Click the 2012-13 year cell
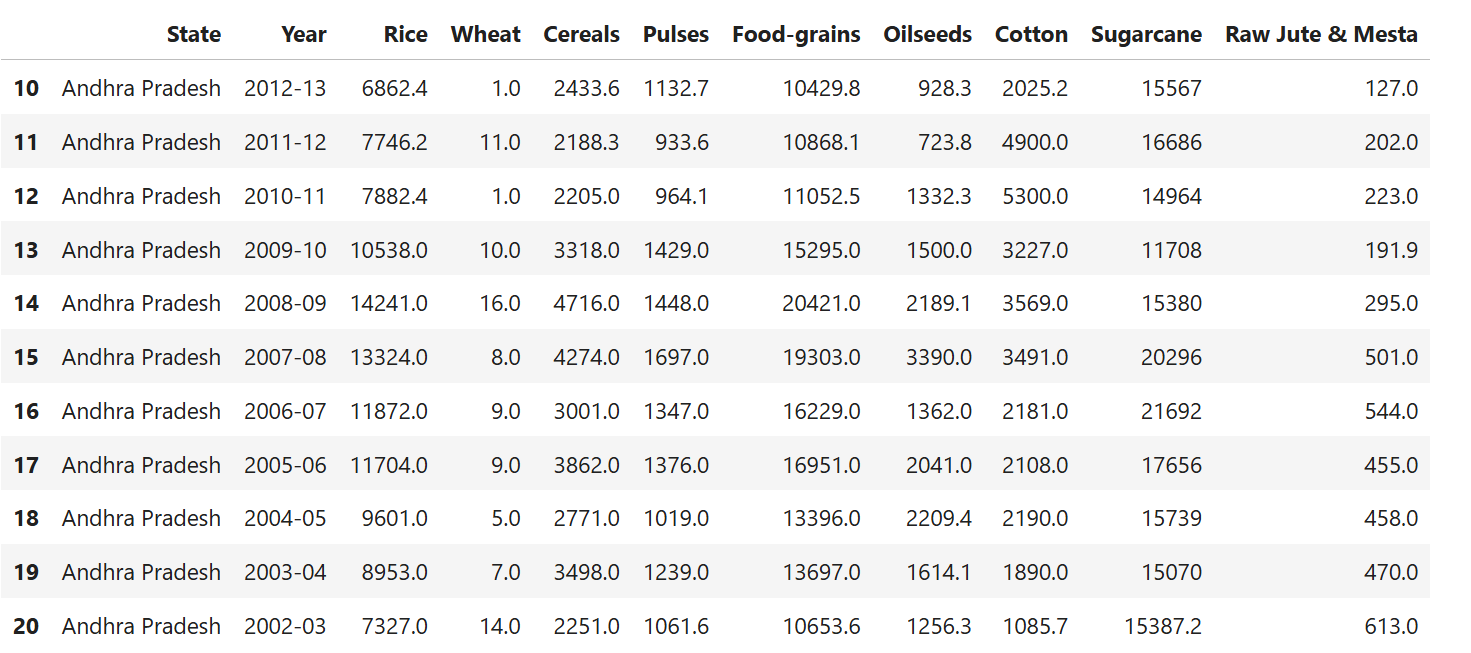Screen dimensions: 1471x653 [285, 88]
